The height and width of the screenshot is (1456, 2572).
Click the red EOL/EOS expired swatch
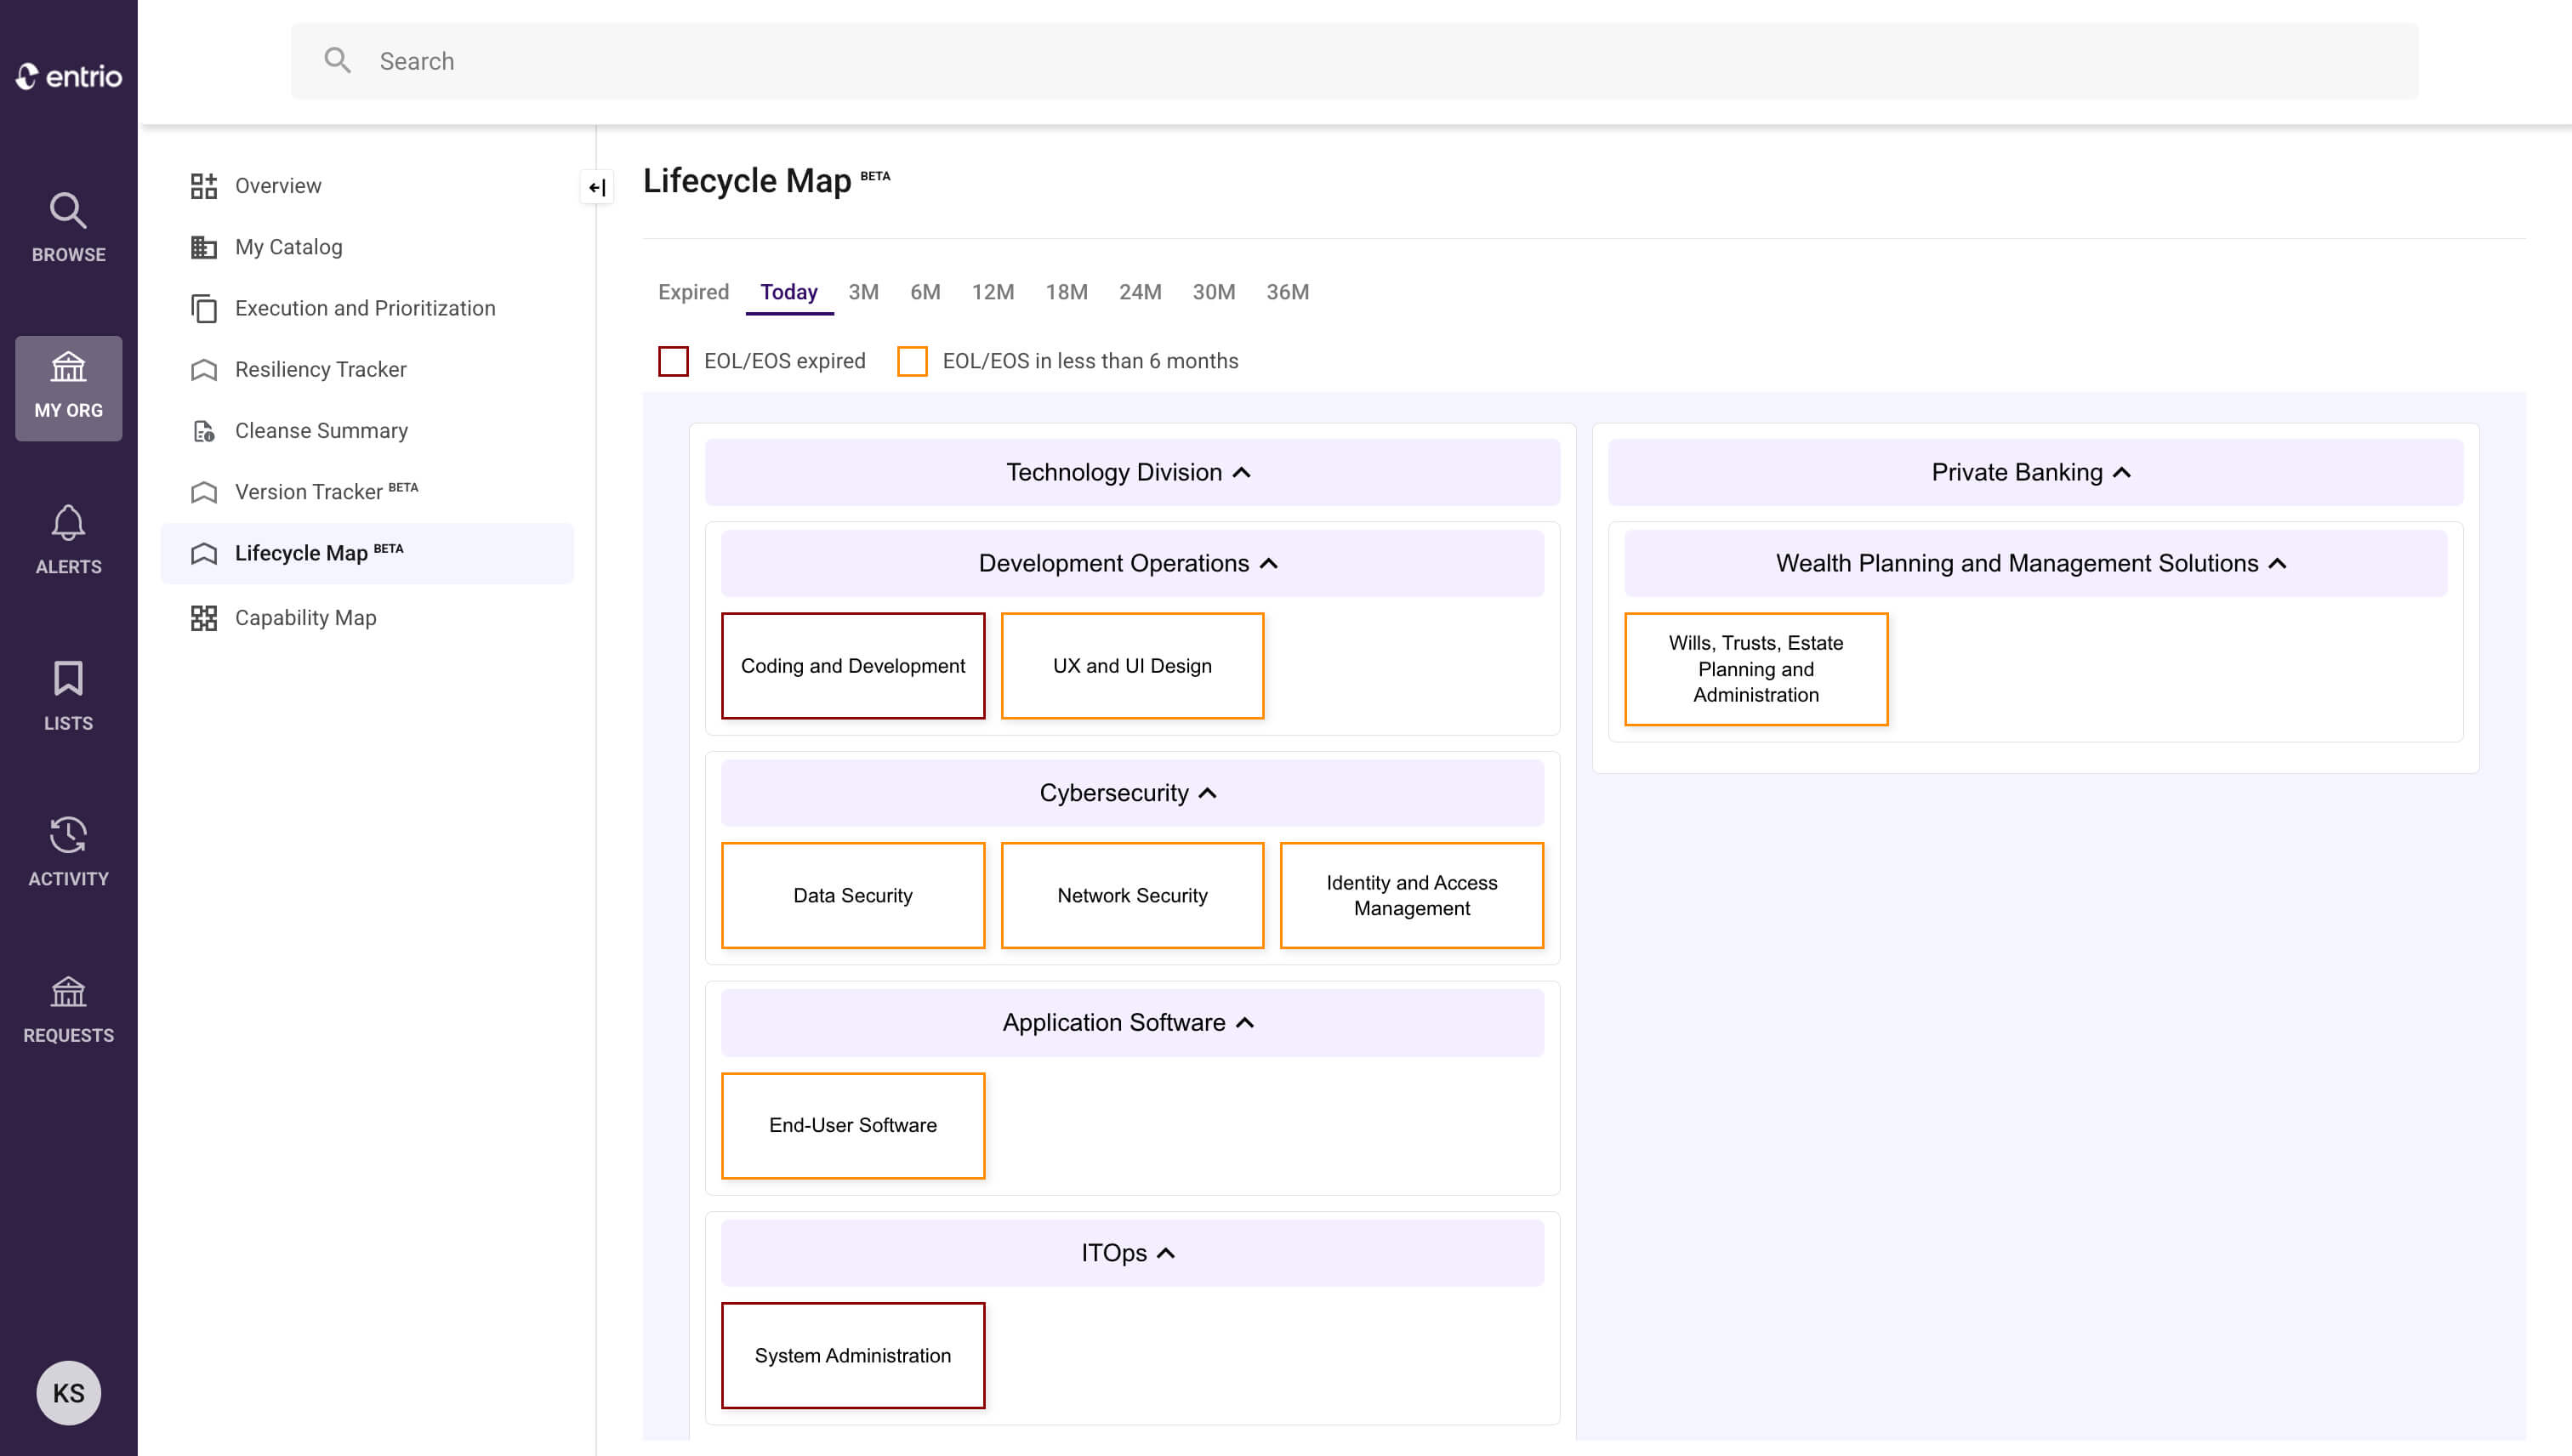pos(673,361)
